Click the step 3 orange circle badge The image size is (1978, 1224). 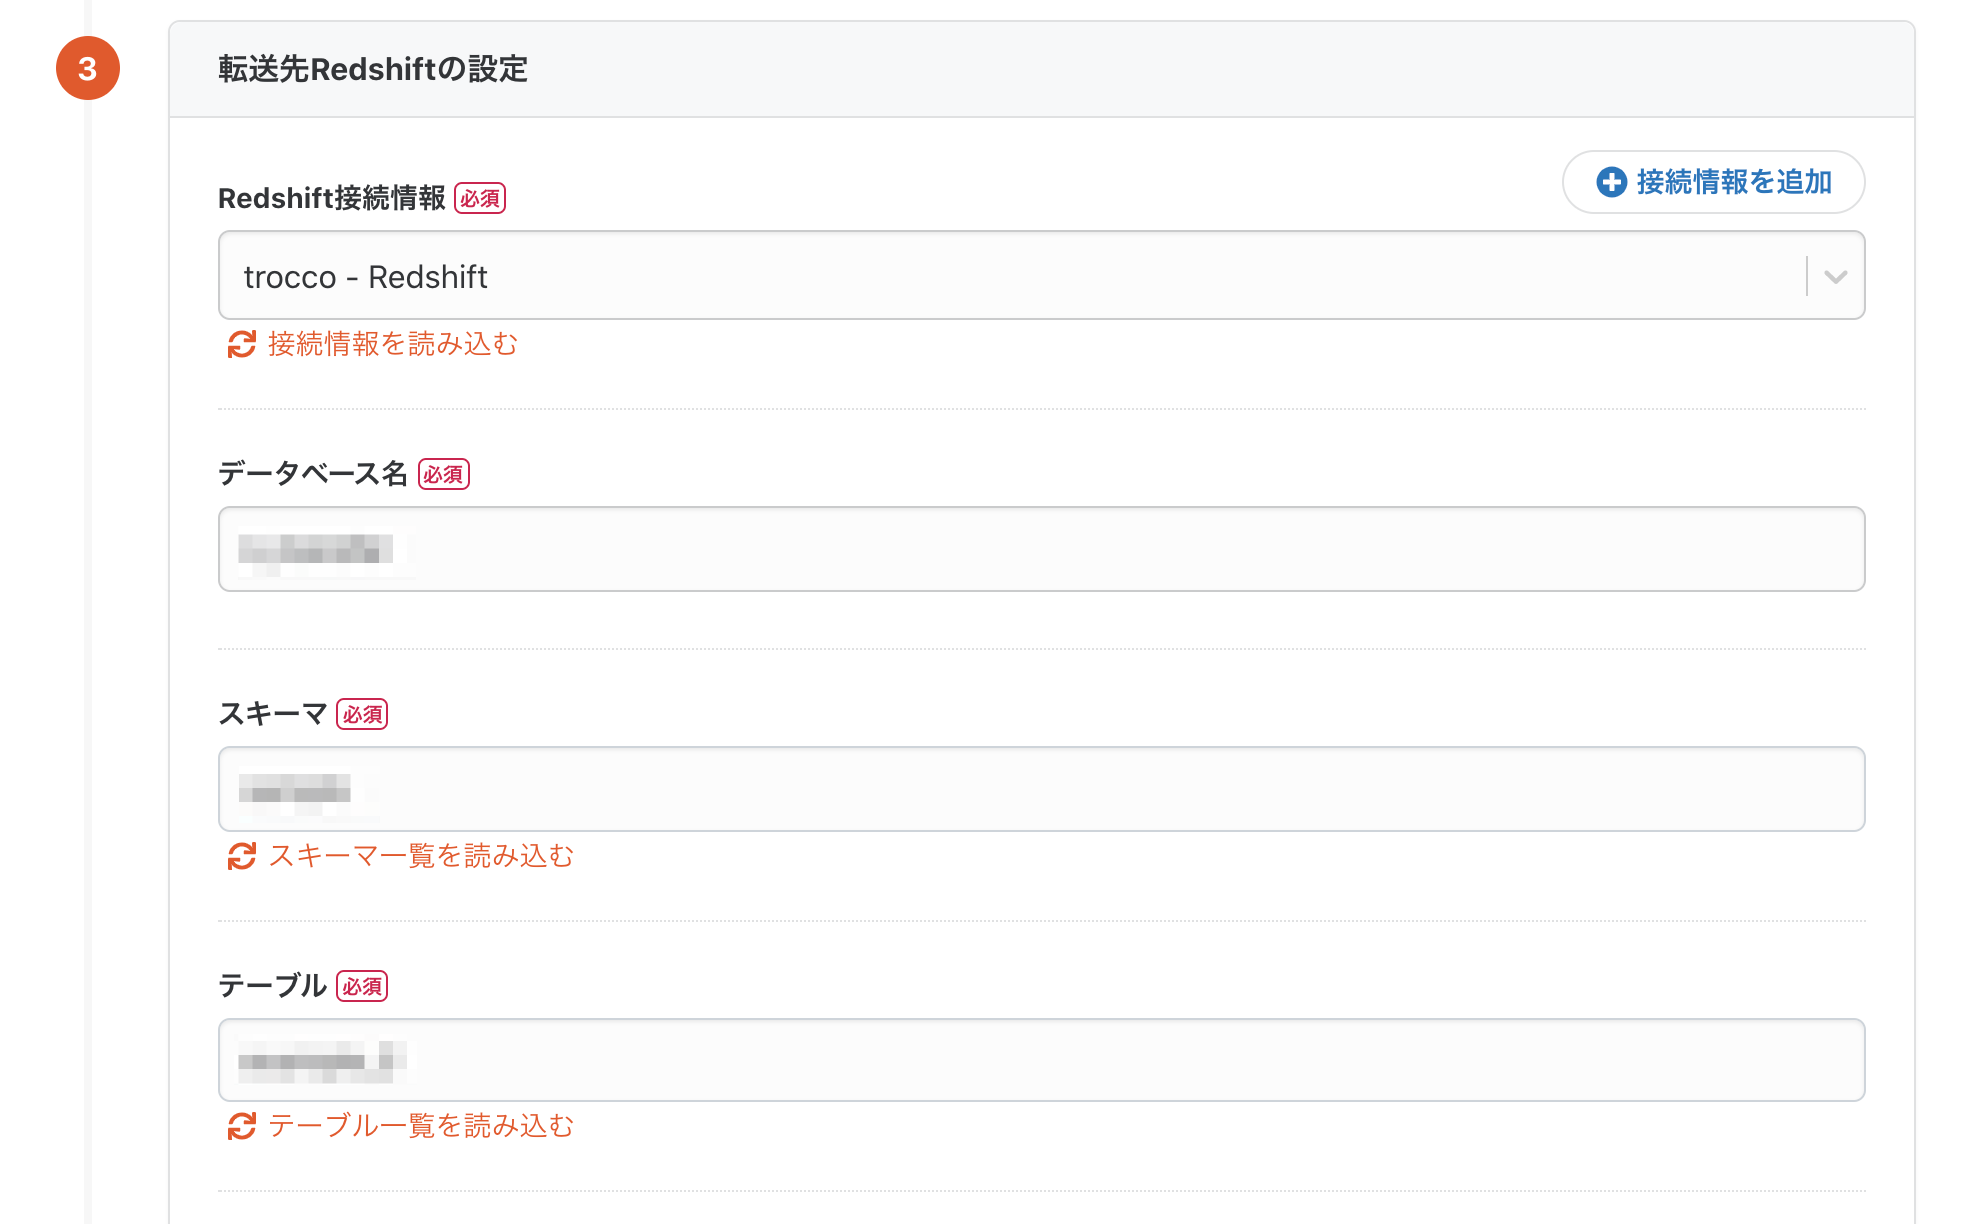click(88, 68)
